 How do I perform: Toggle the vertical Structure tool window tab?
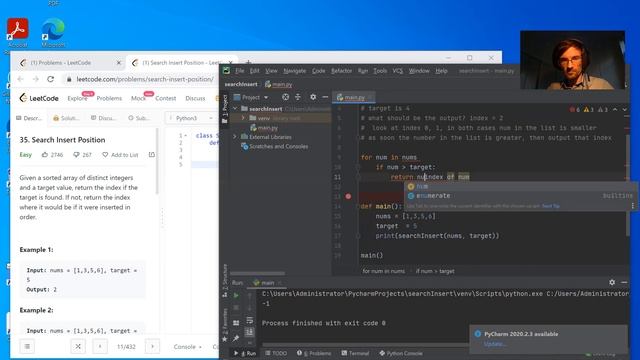pyautogui.click(x=224, y=280)
